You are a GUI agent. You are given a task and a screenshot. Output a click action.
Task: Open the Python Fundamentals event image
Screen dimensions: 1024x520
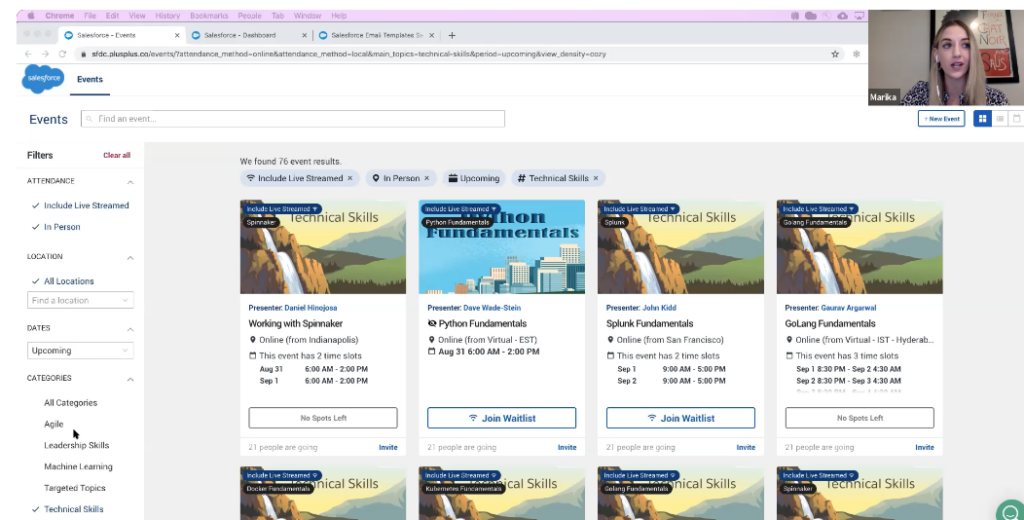pos(502,247)
